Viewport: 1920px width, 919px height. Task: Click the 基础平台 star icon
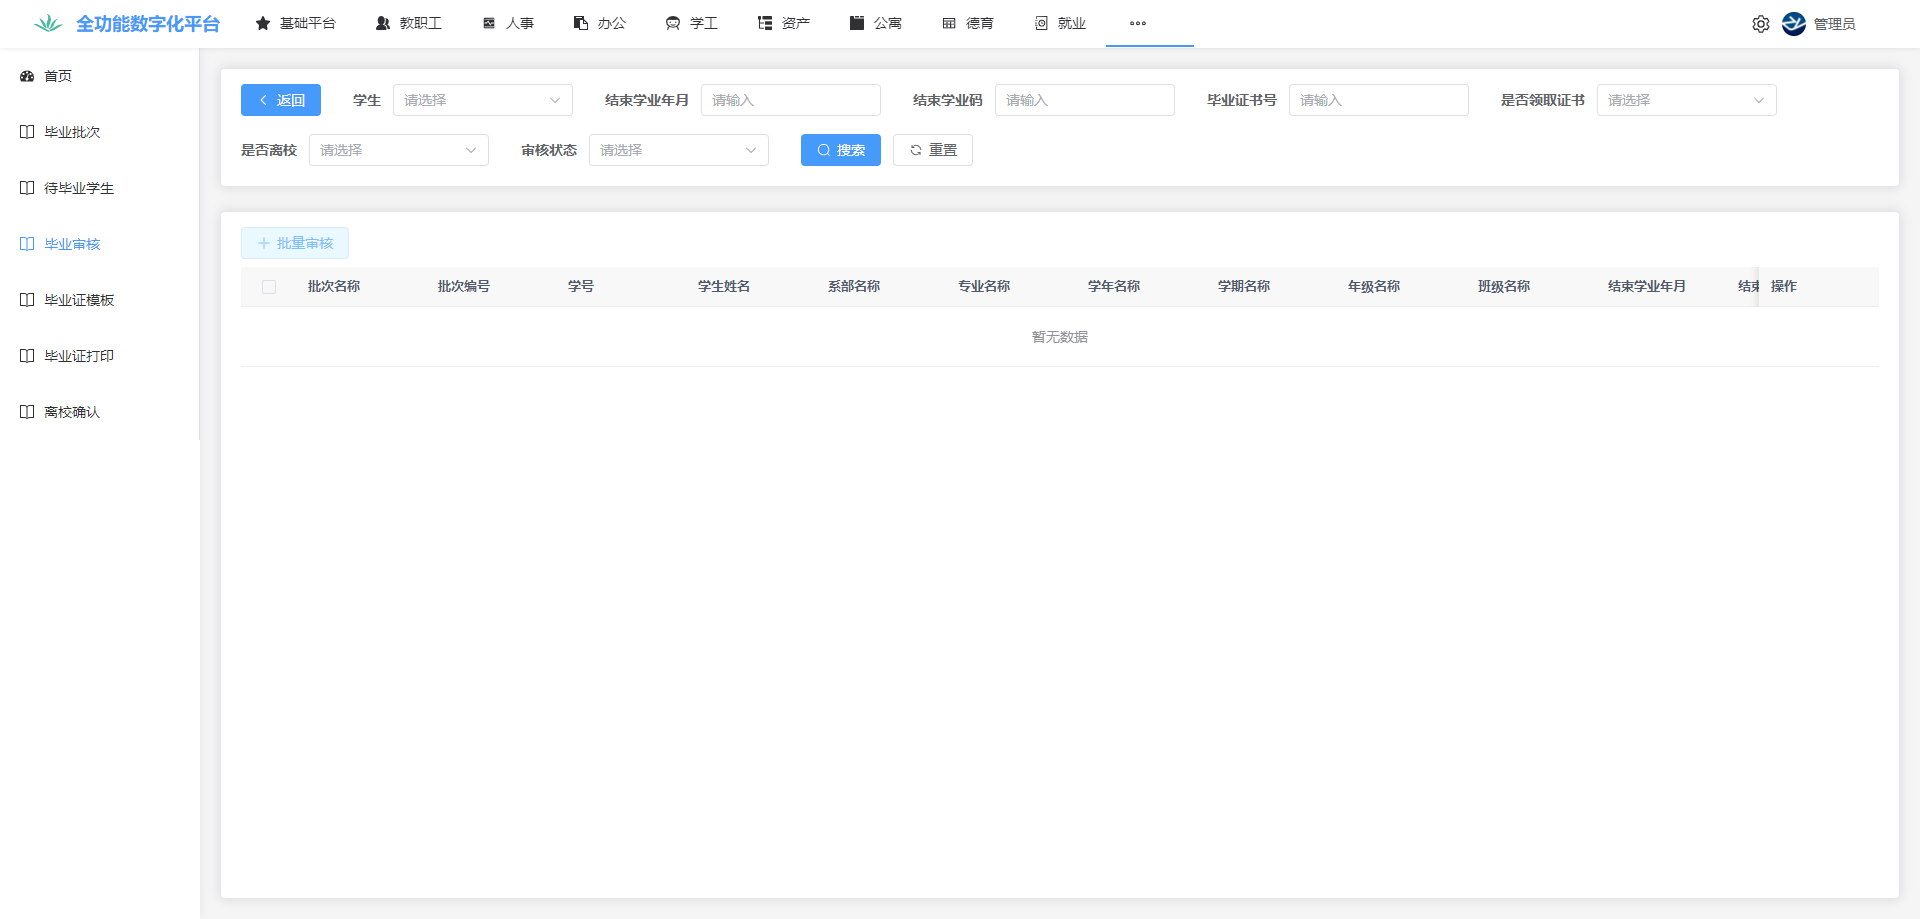tap(263, 23)
